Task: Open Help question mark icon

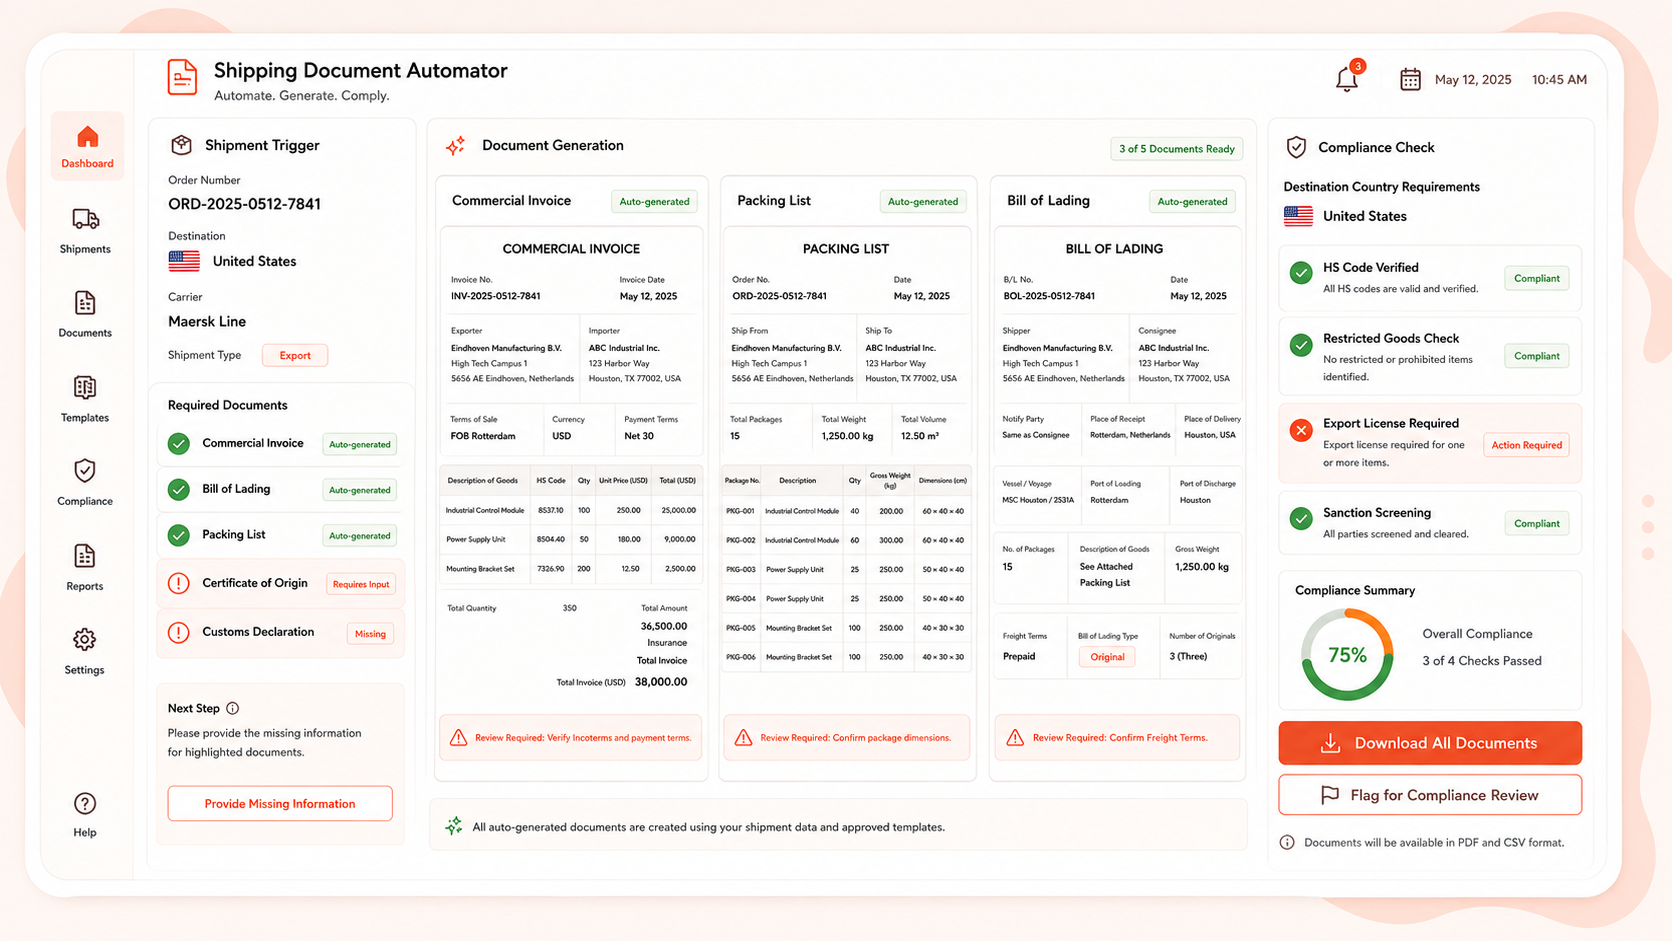Action: 85,804
